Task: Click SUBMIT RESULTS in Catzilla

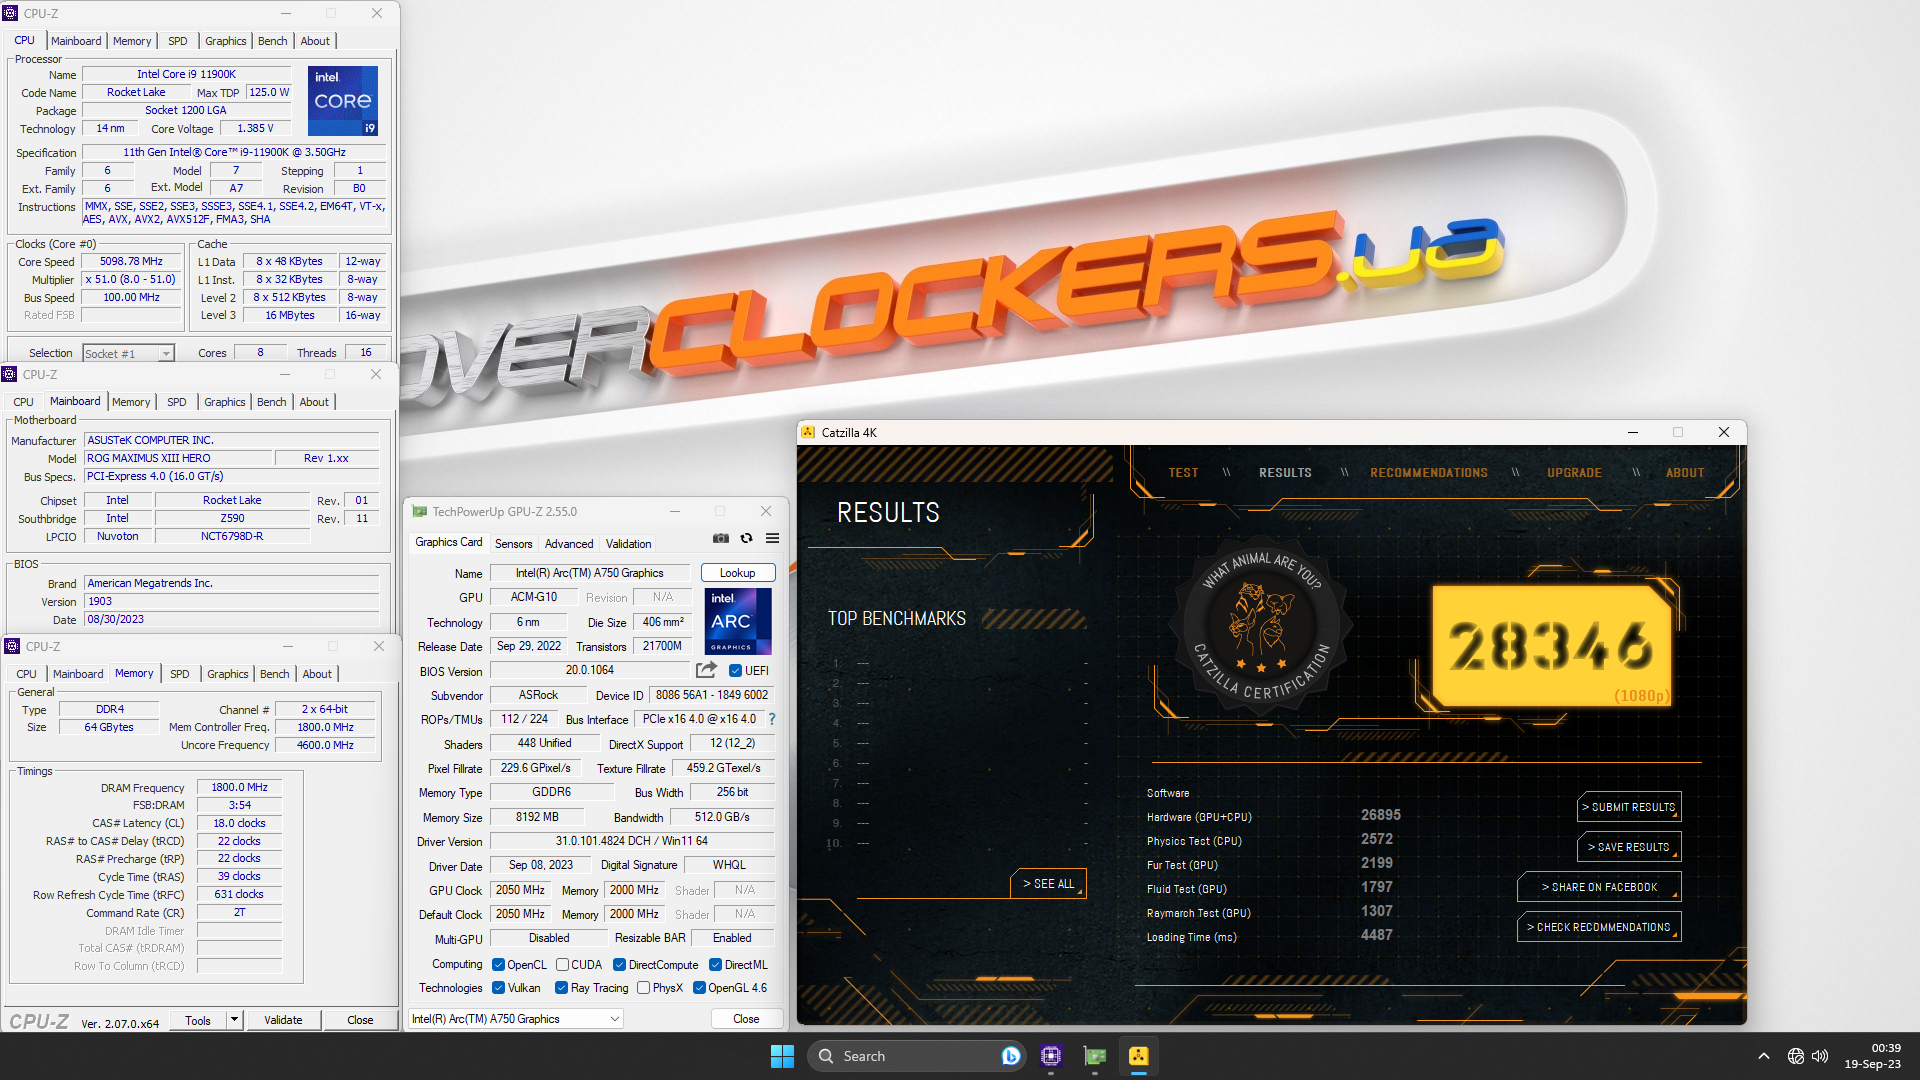Action: (1629, 807)
